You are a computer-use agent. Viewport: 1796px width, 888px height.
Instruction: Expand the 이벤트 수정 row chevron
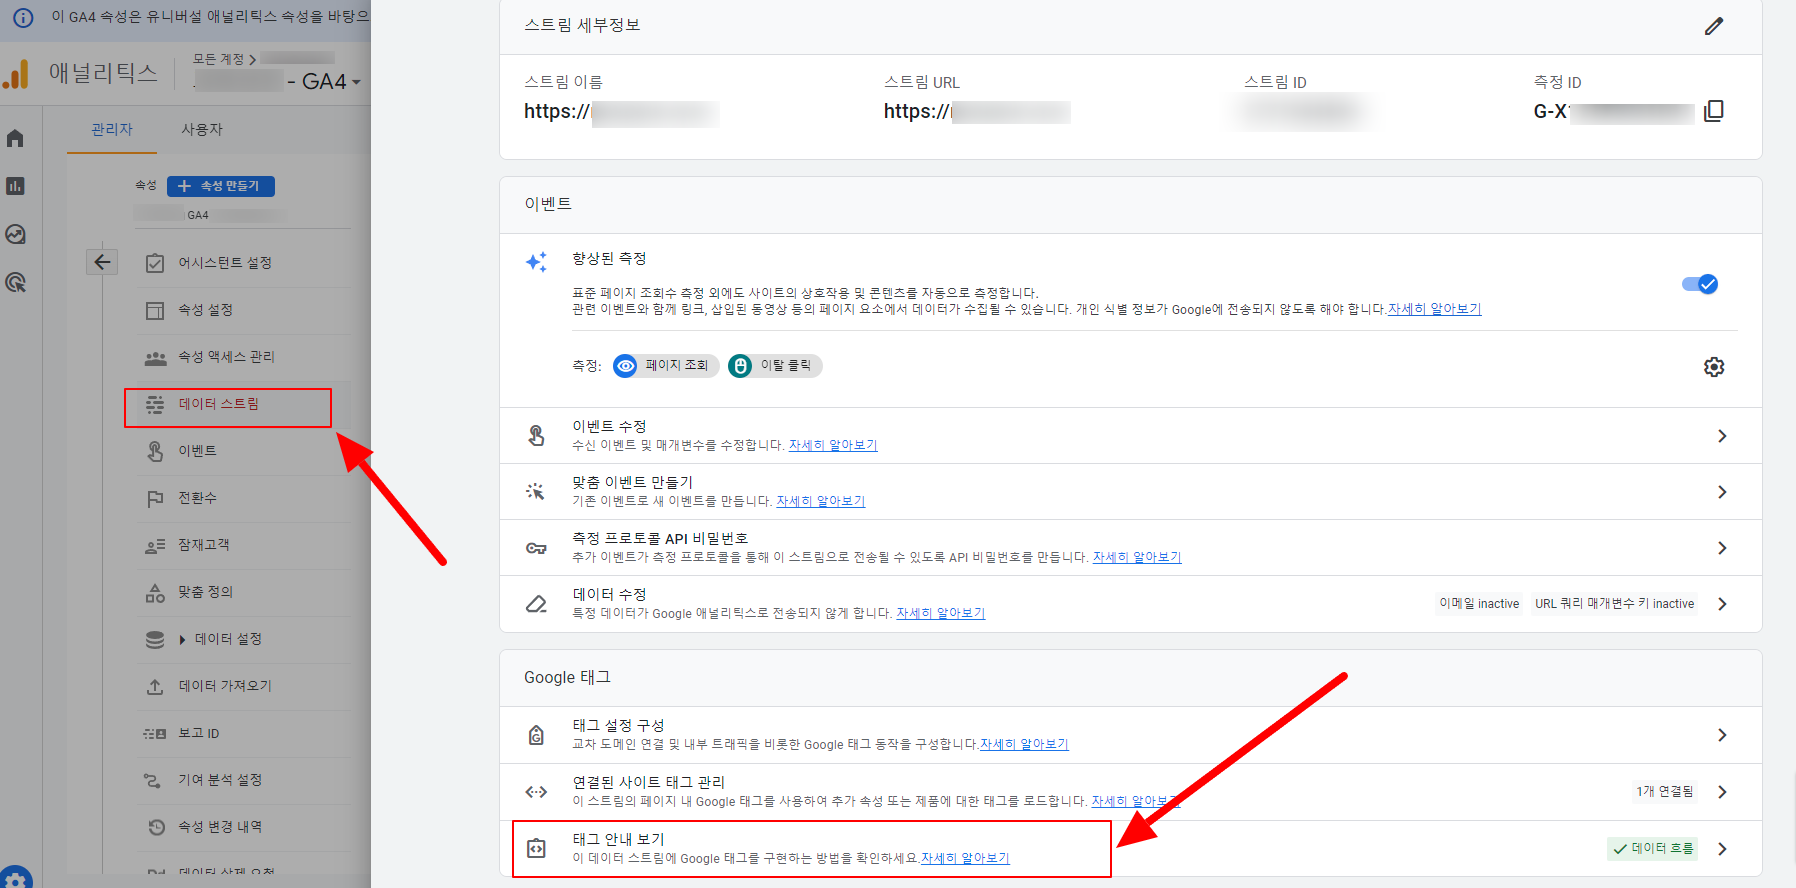tap(1722, 436)
